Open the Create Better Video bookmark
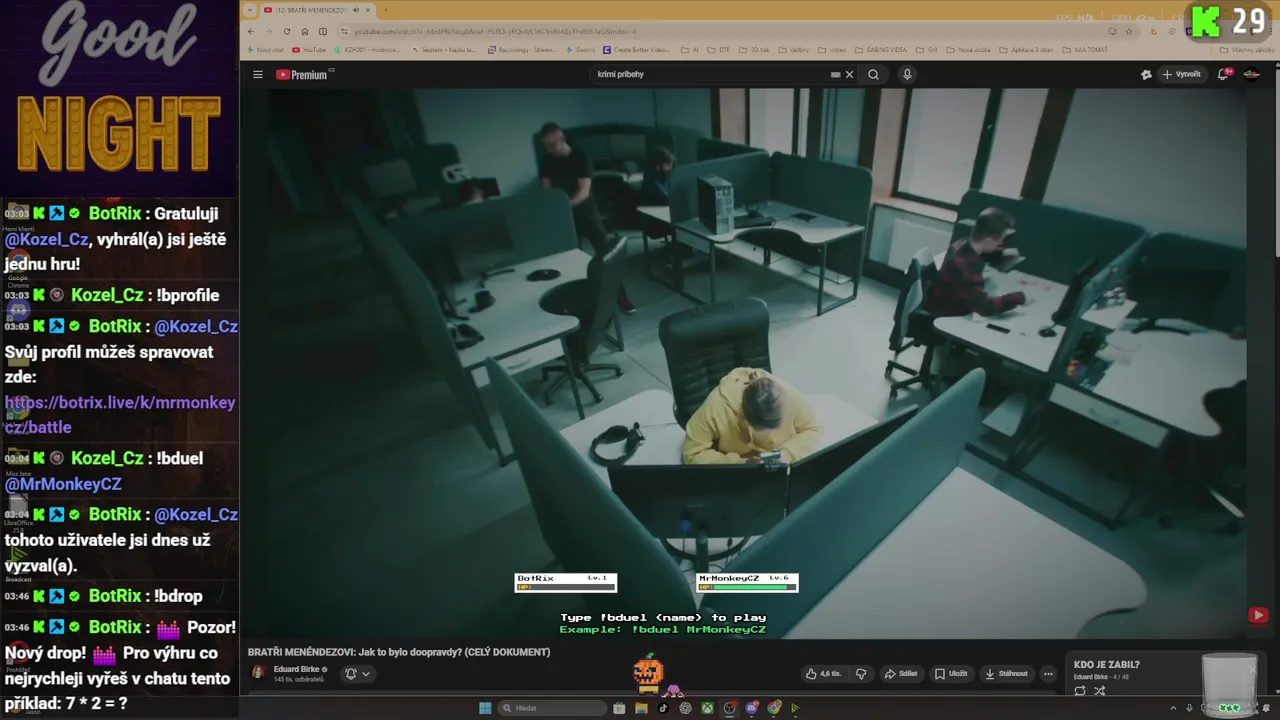1280x720 pixels. click(x=635, y=50)
